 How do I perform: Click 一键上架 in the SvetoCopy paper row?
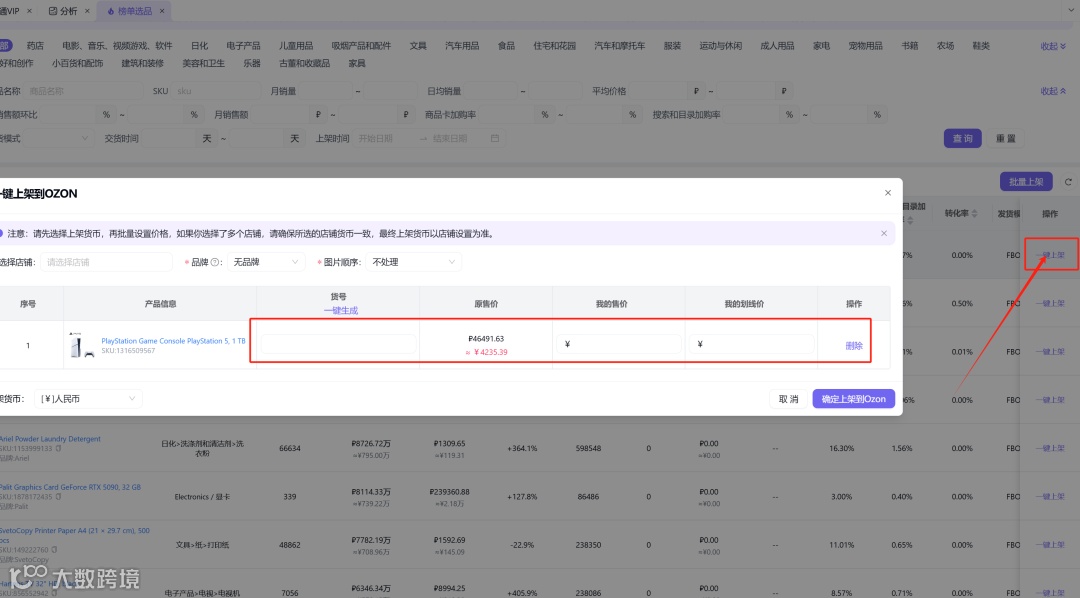(1050, 544)
